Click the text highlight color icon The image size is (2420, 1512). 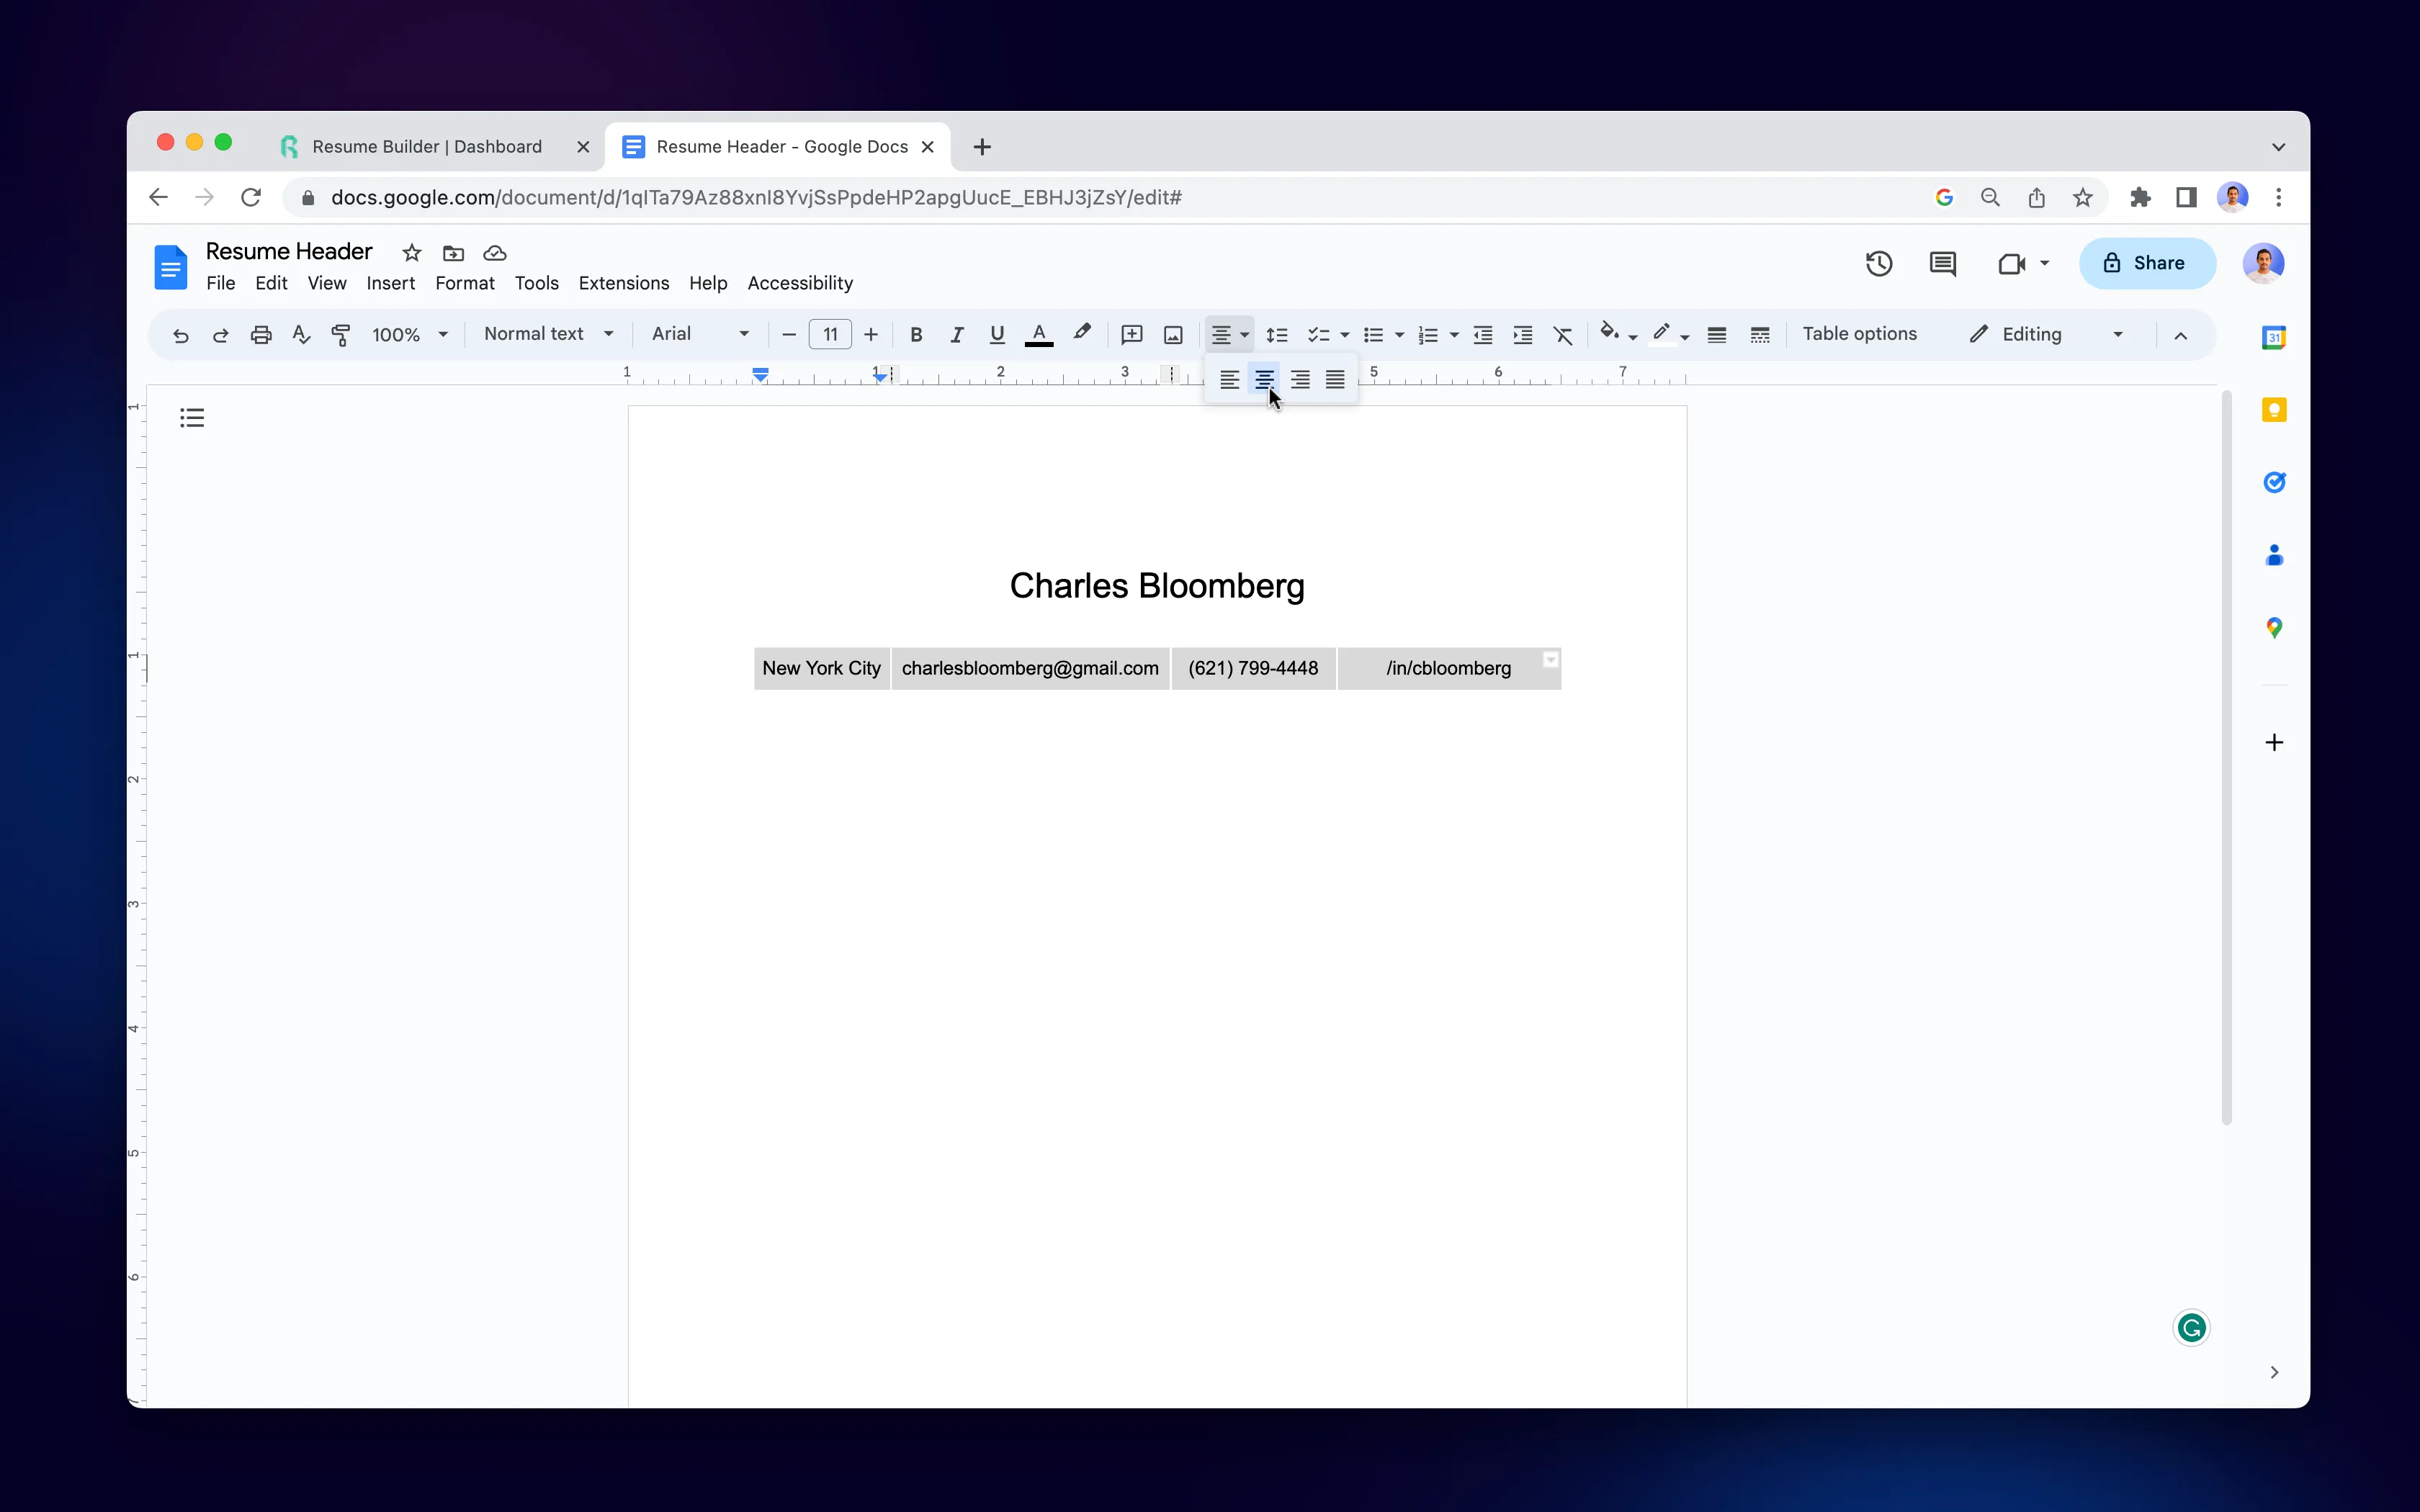click(1080, 333)
